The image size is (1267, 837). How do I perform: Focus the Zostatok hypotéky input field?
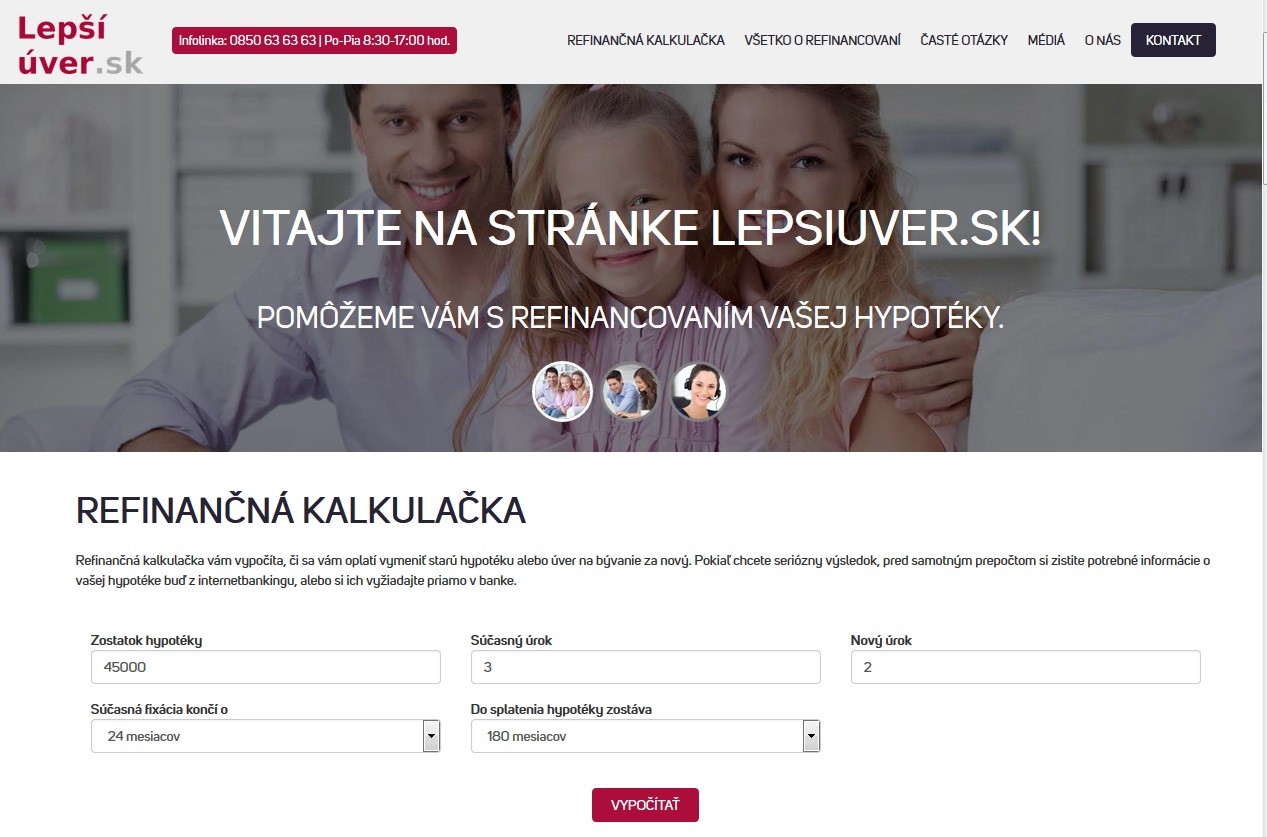click(265, 667)
